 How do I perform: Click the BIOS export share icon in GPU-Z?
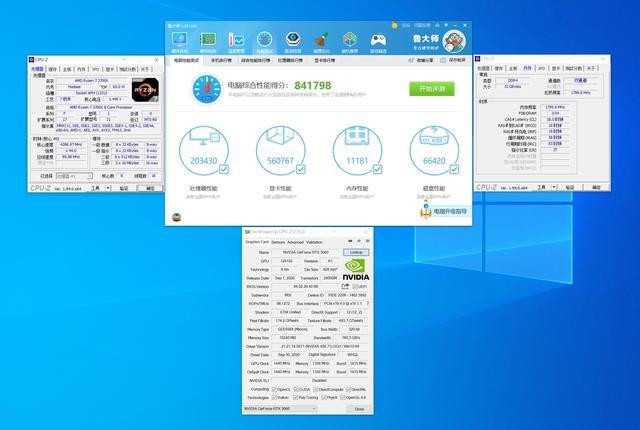click(345, 286)
